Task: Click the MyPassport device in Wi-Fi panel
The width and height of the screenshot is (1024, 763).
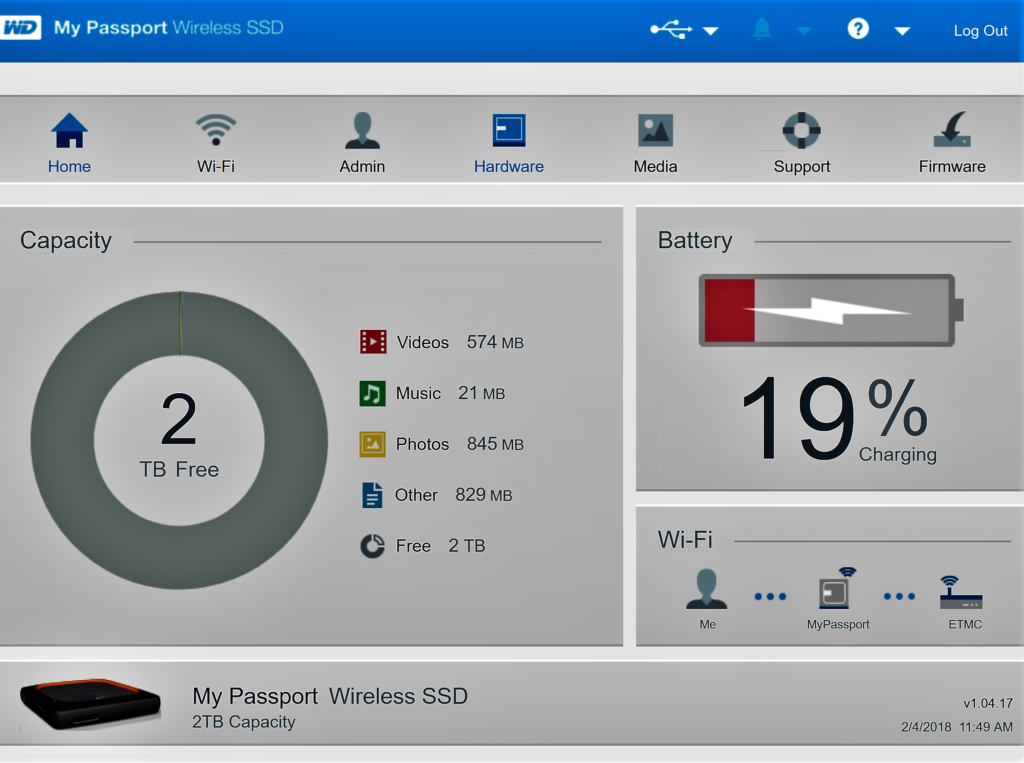Action: click(x=835, y=592)
